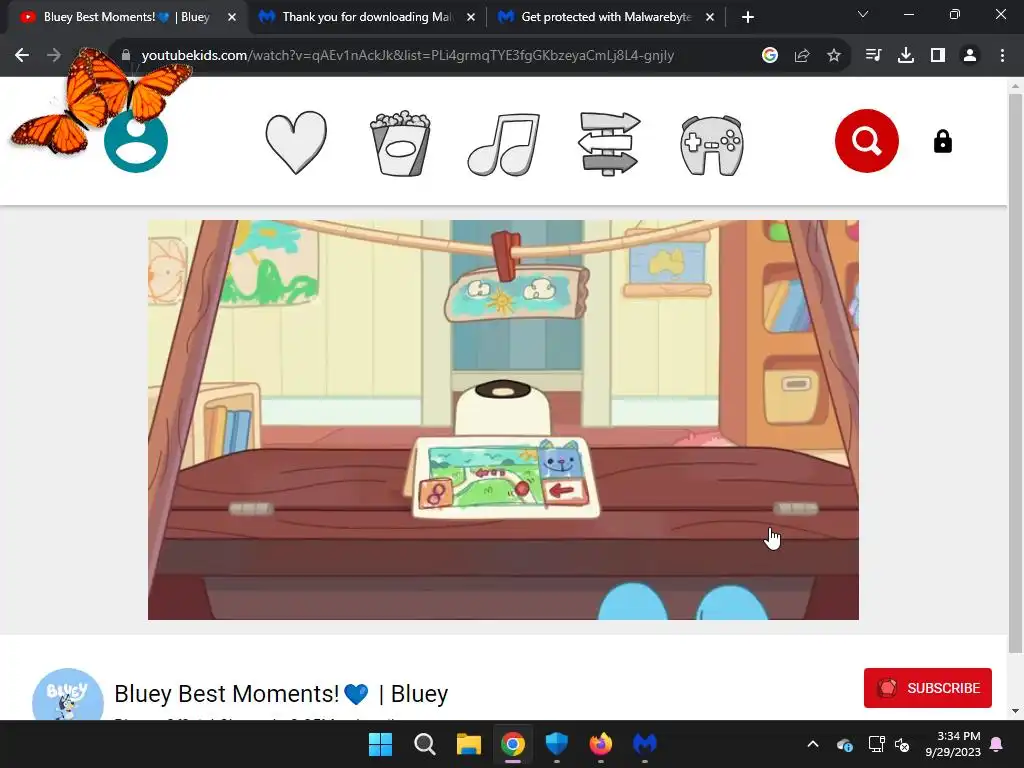Switch to Get protected with Malwarebytes tab

605,17
